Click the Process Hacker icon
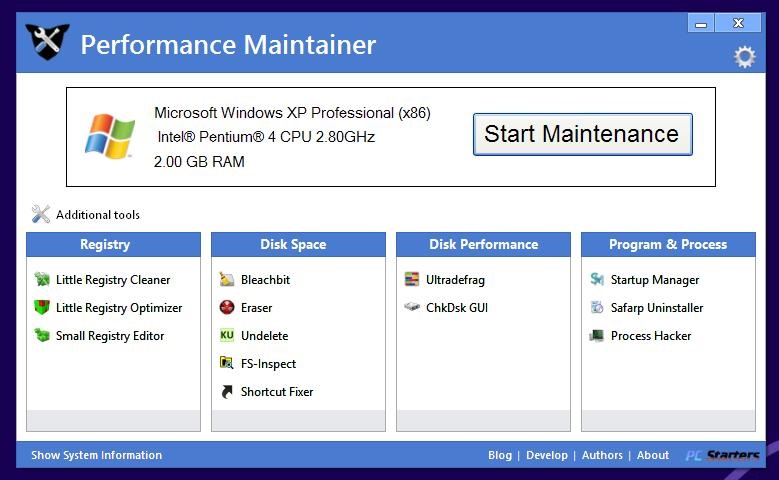Viewport: 779px width, 480px height. point(597,336)
